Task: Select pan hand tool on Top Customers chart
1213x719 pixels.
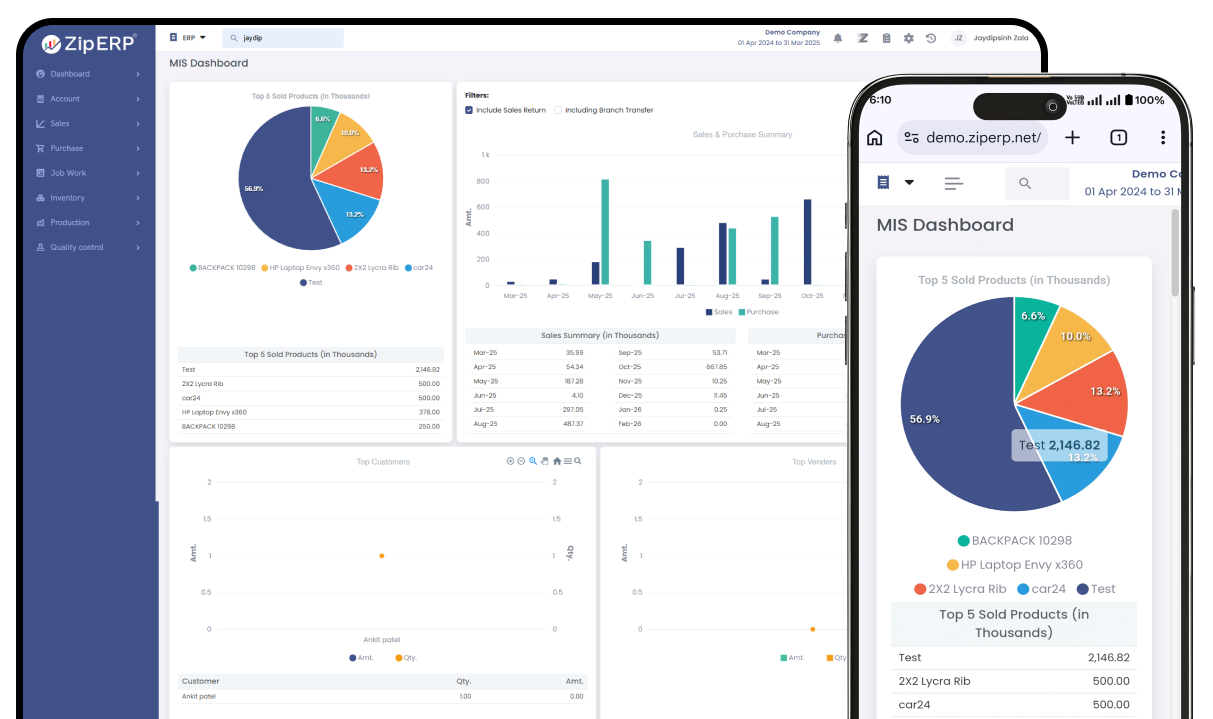Action: coord(545,461)
